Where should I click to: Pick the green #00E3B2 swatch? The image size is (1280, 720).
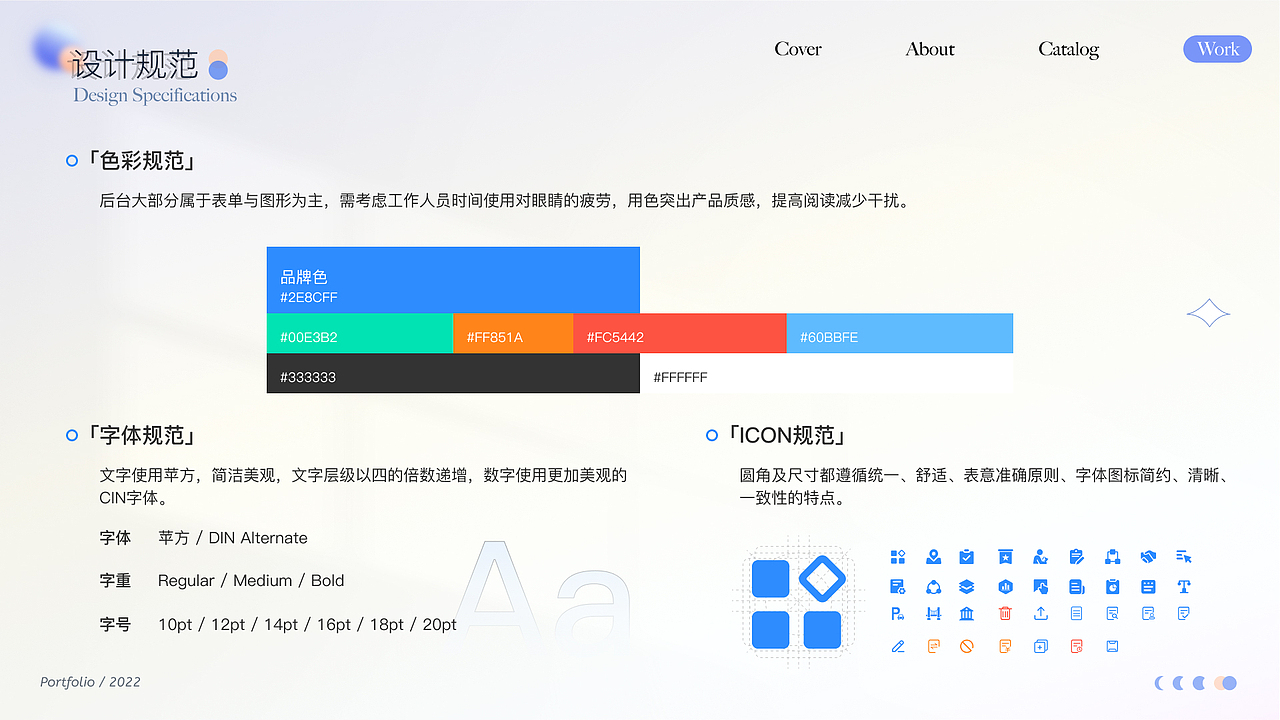[360, 333]
